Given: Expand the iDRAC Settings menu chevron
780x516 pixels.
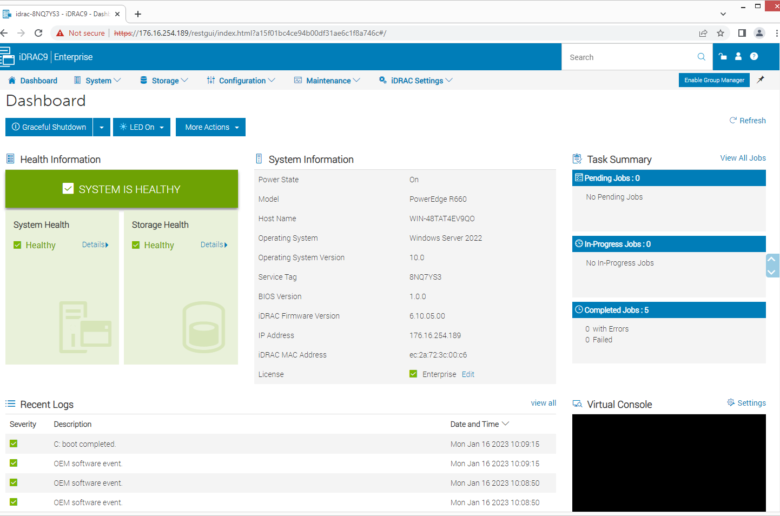Looking at the screenshot, I should coord(449,80).
